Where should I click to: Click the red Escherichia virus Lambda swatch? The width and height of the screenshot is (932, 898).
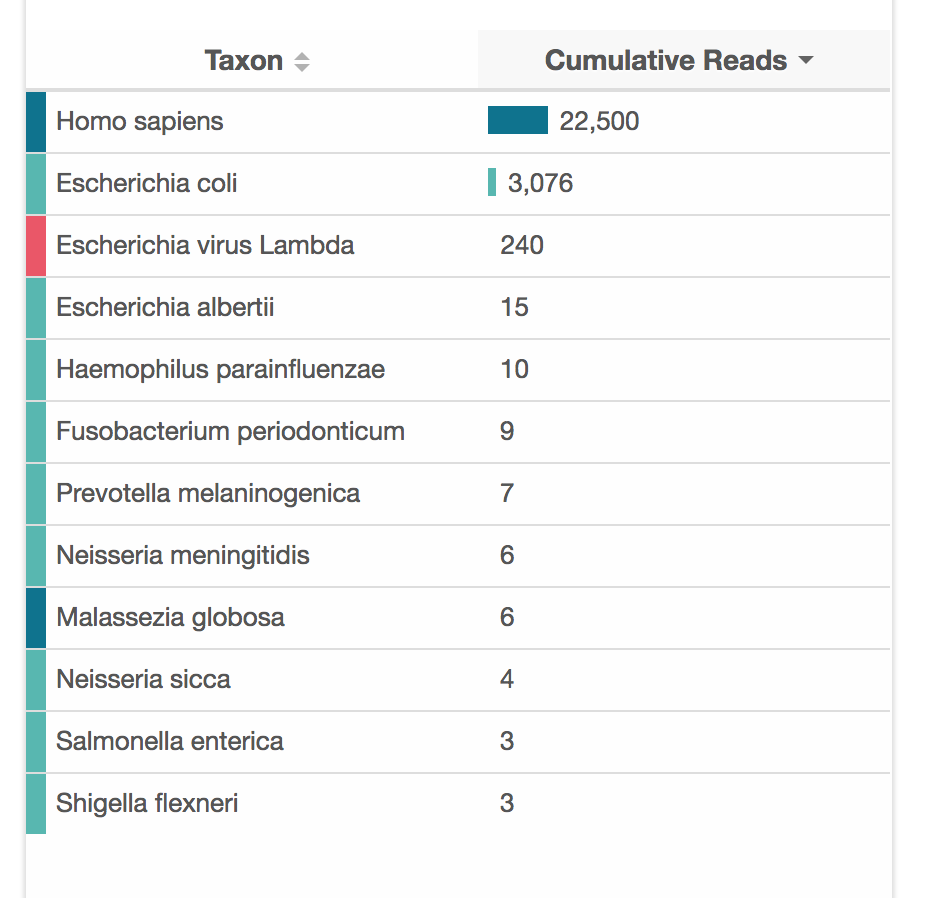36,246
